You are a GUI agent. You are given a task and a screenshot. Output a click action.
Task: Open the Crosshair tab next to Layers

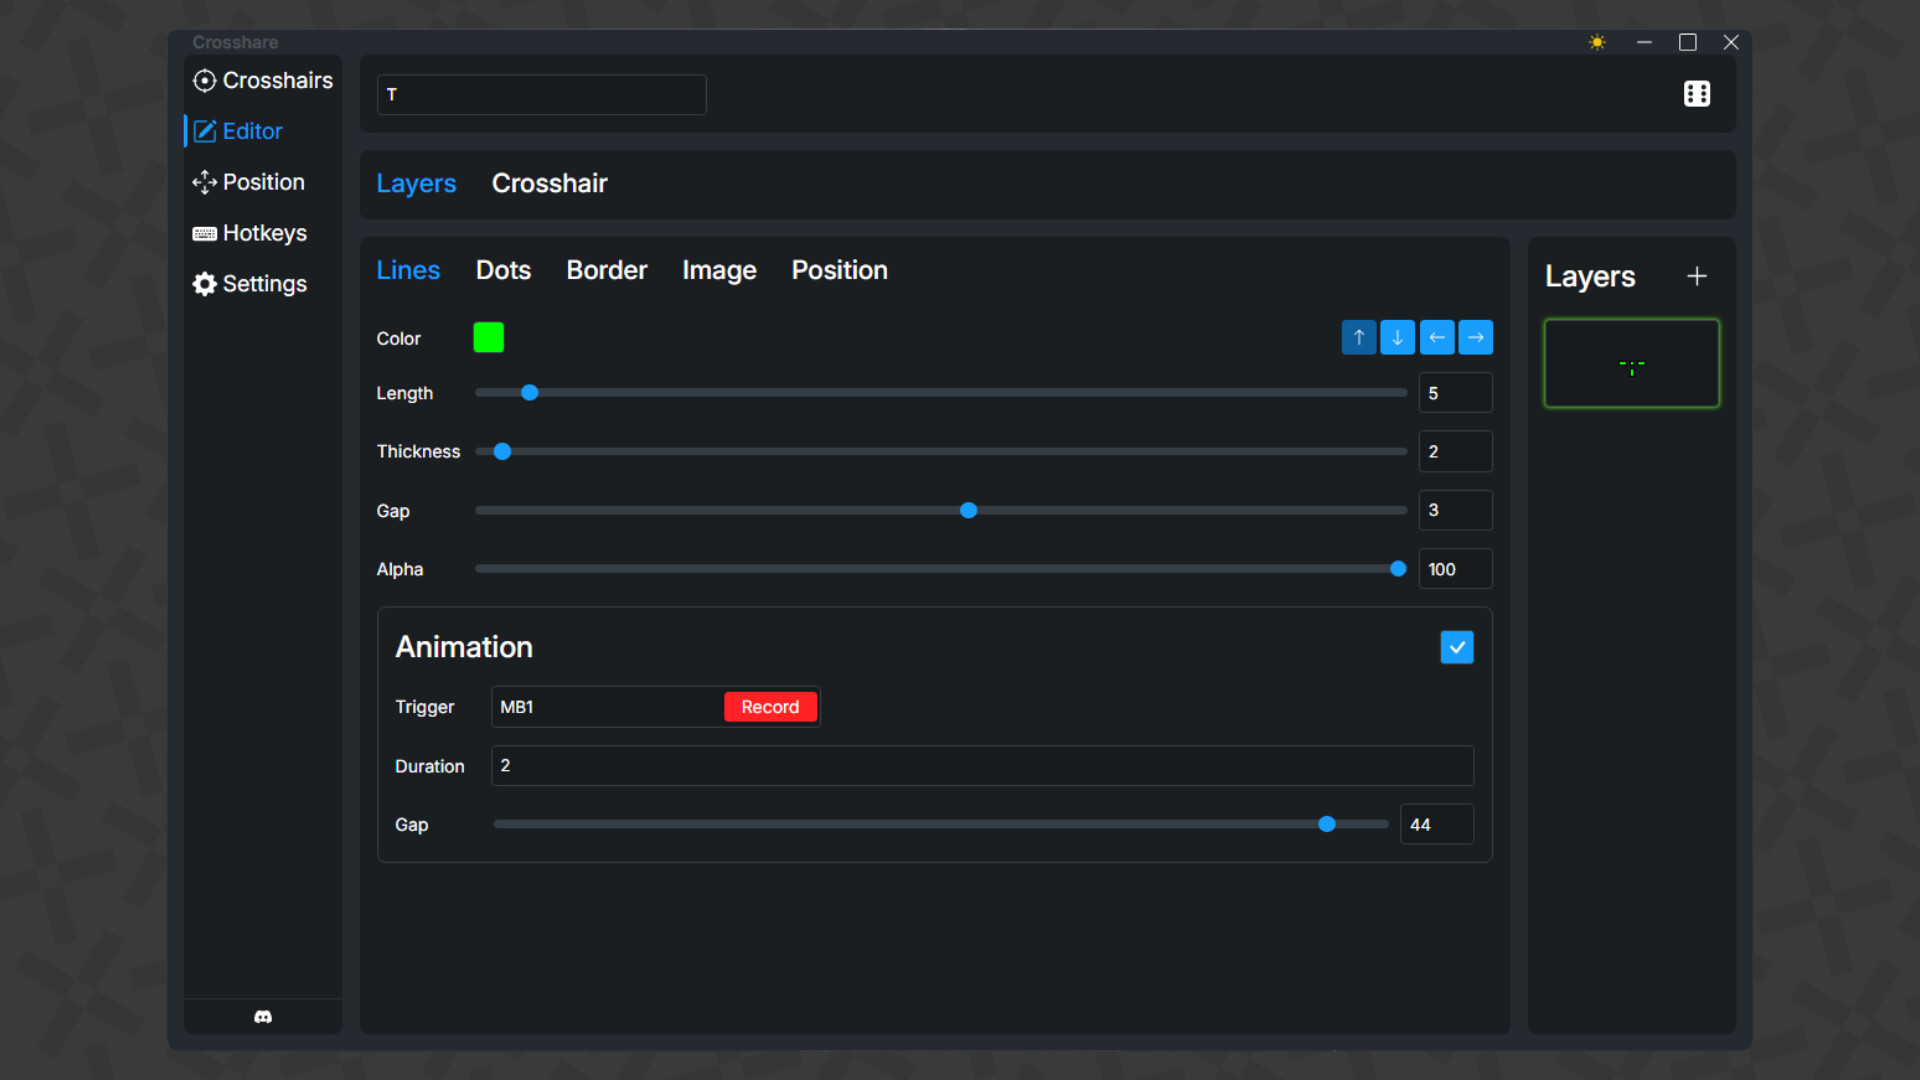click(x=549, y=183)
